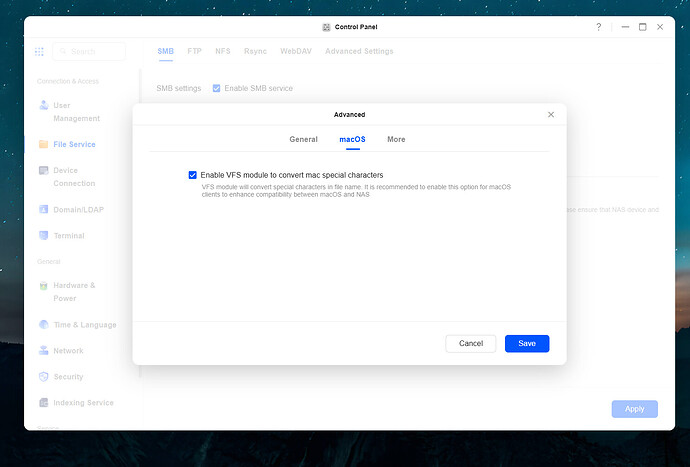The height and width of the screenshot is (467, 690).
Task: Click the Terminal sidebar icon
Action: tap(43, 235)
